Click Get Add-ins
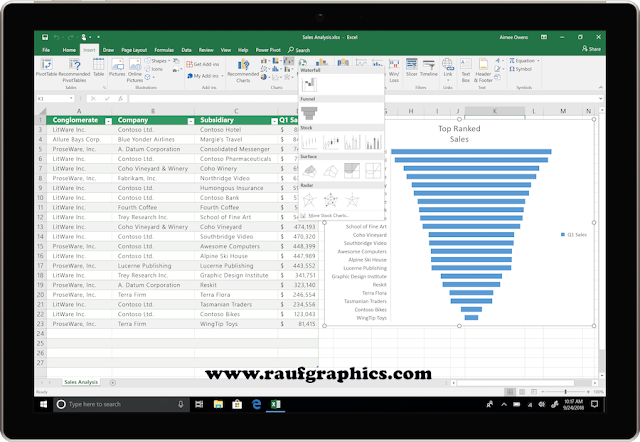This screenshot has height=442, width=640. click(x=203, y=64)
